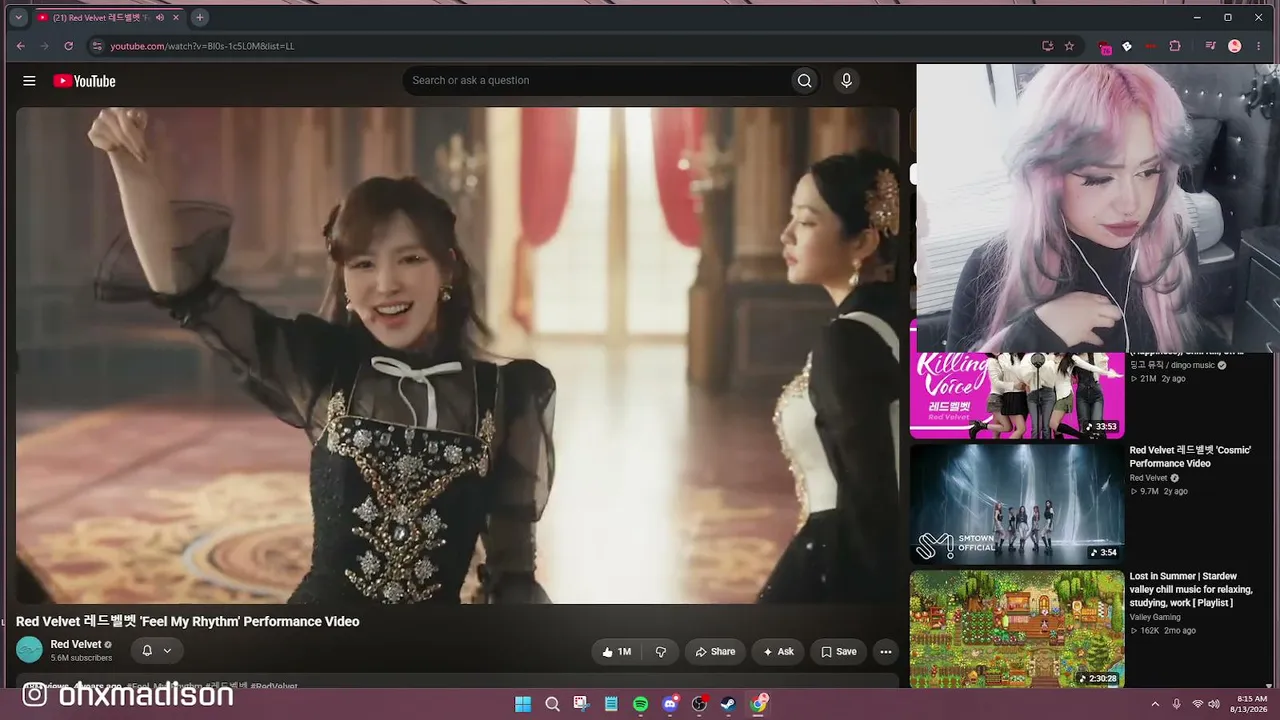
Task: Open more actions three-dot menu under the video
Action: 885,652
